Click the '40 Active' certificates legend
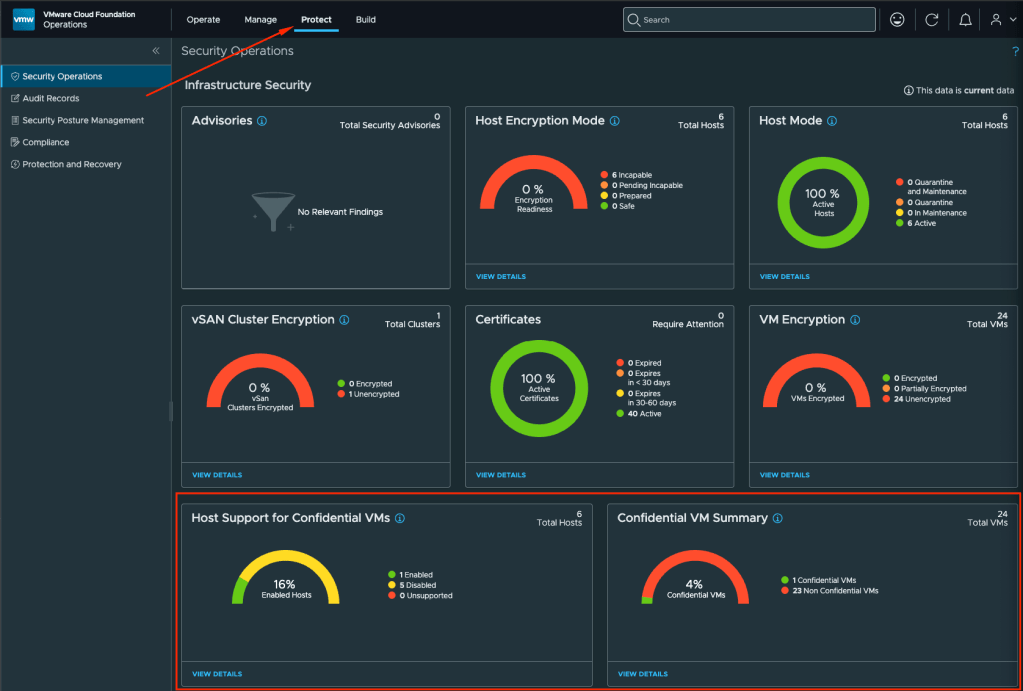Screen dimensions: 1023x691 [x=639, y=414]
